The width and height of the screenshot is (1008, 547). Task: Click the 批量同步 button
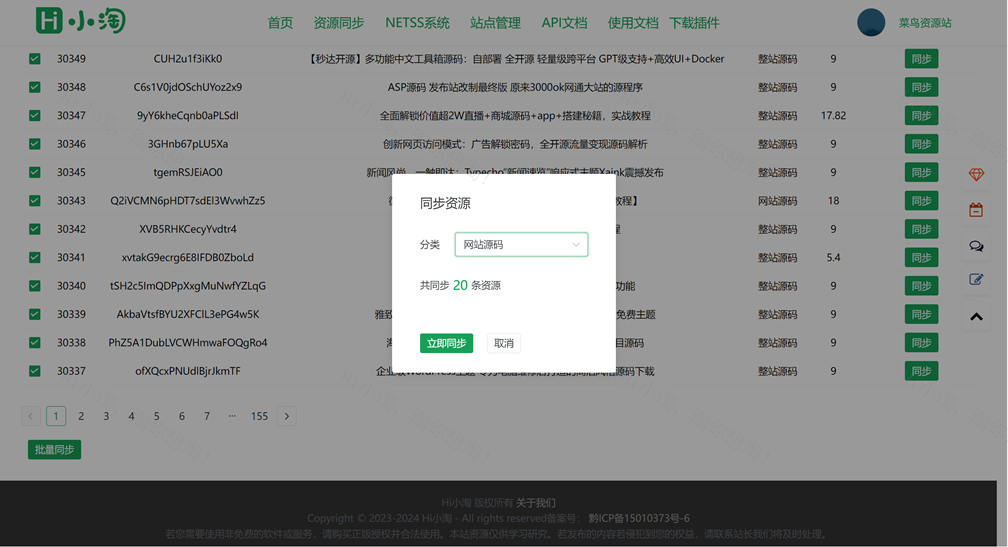click(54, 450)
